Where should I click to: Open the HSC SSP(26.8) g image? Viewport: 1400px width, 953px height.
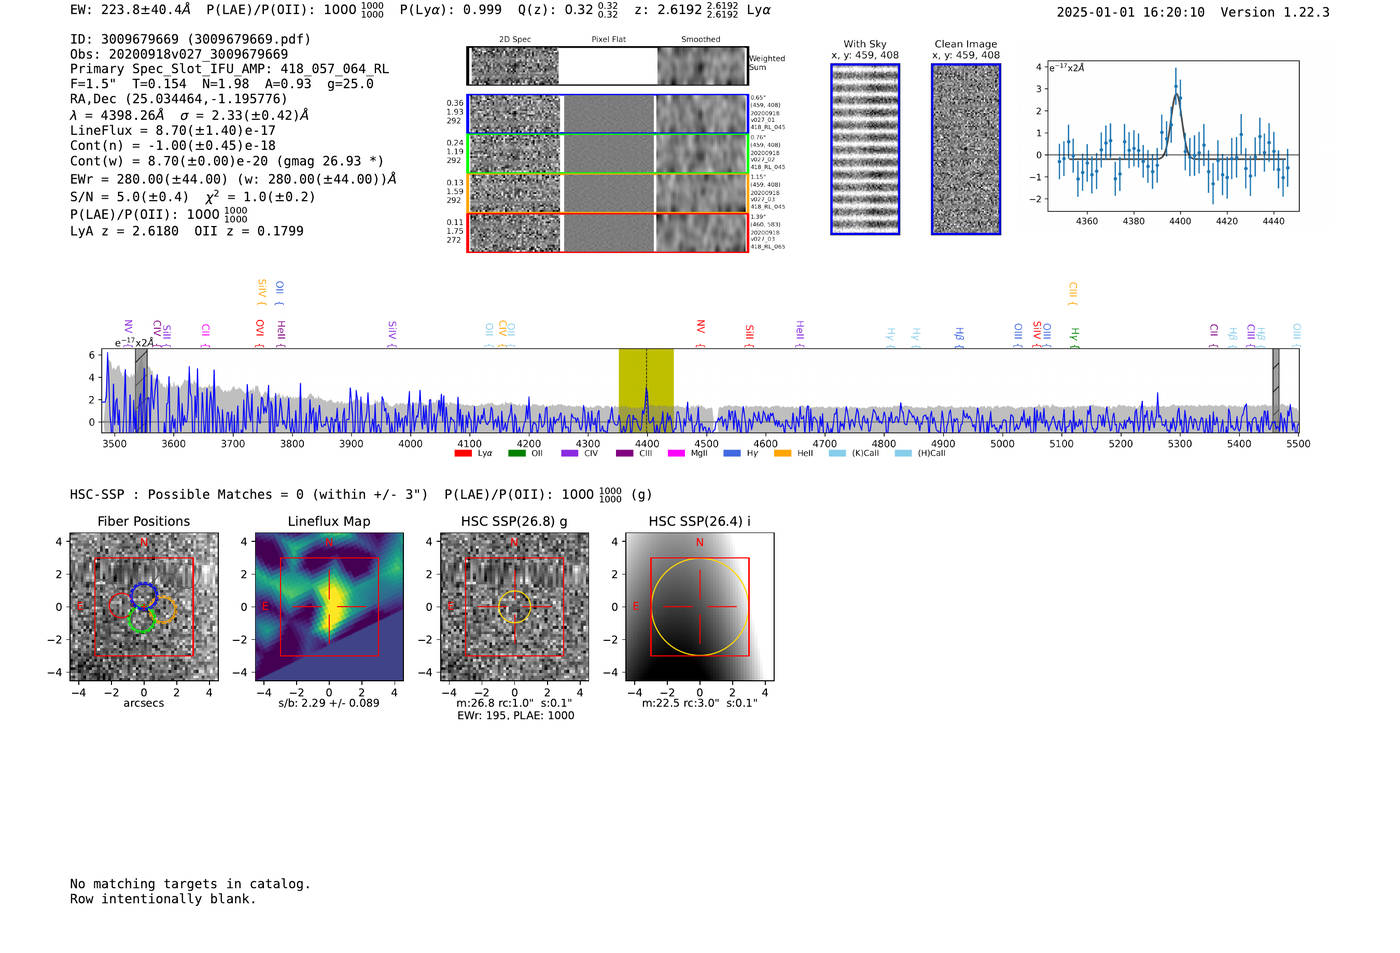click(x=514, y=607)
